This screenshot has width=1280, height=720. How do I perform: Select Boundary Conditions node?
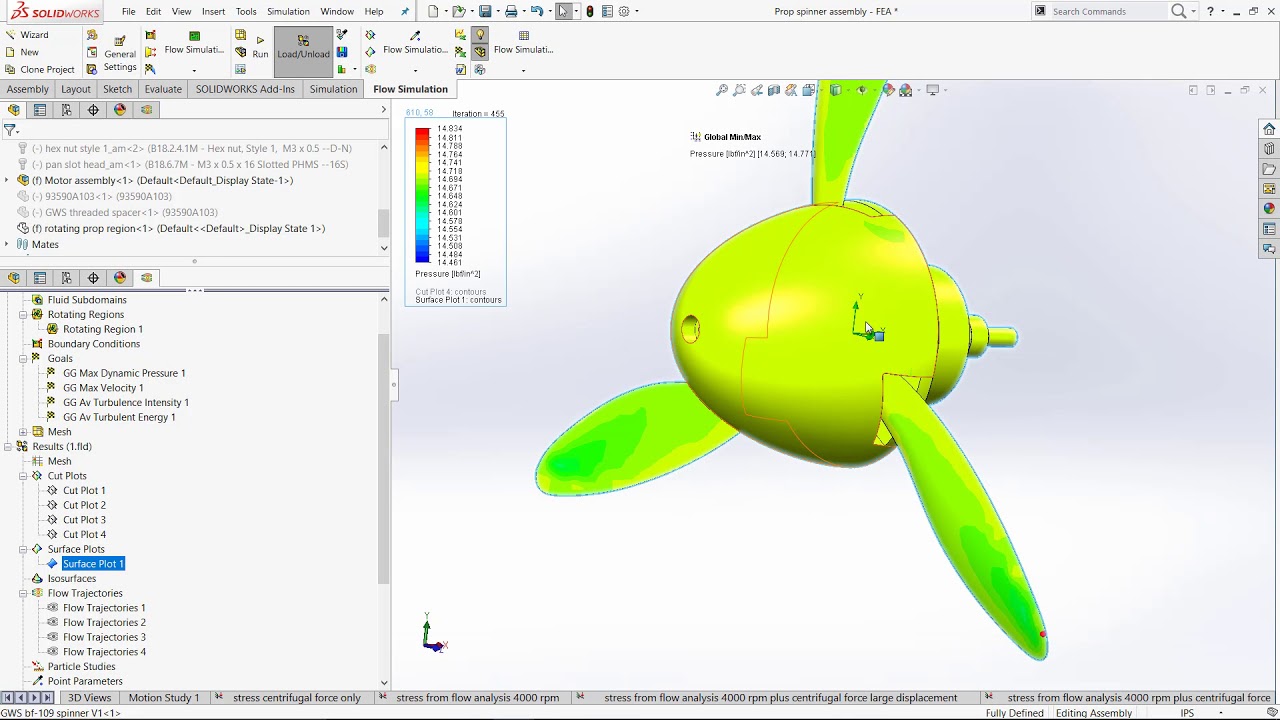click(x=93, y=344)
